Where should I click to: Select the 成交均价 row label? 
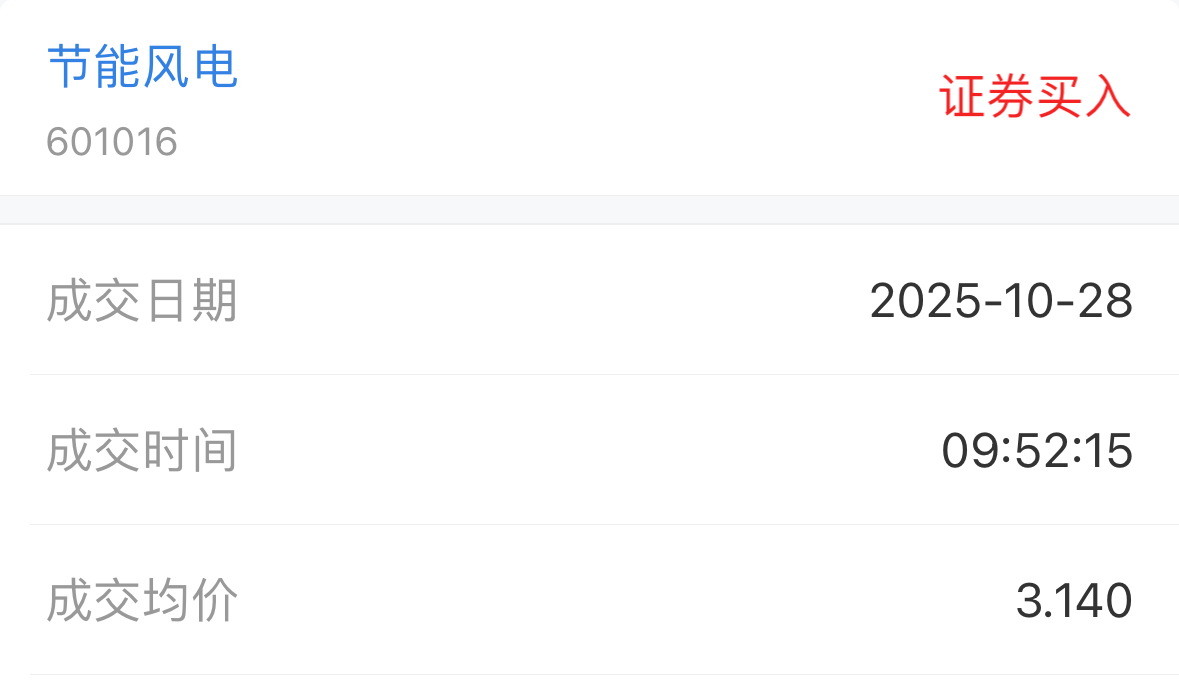(142, 601)
